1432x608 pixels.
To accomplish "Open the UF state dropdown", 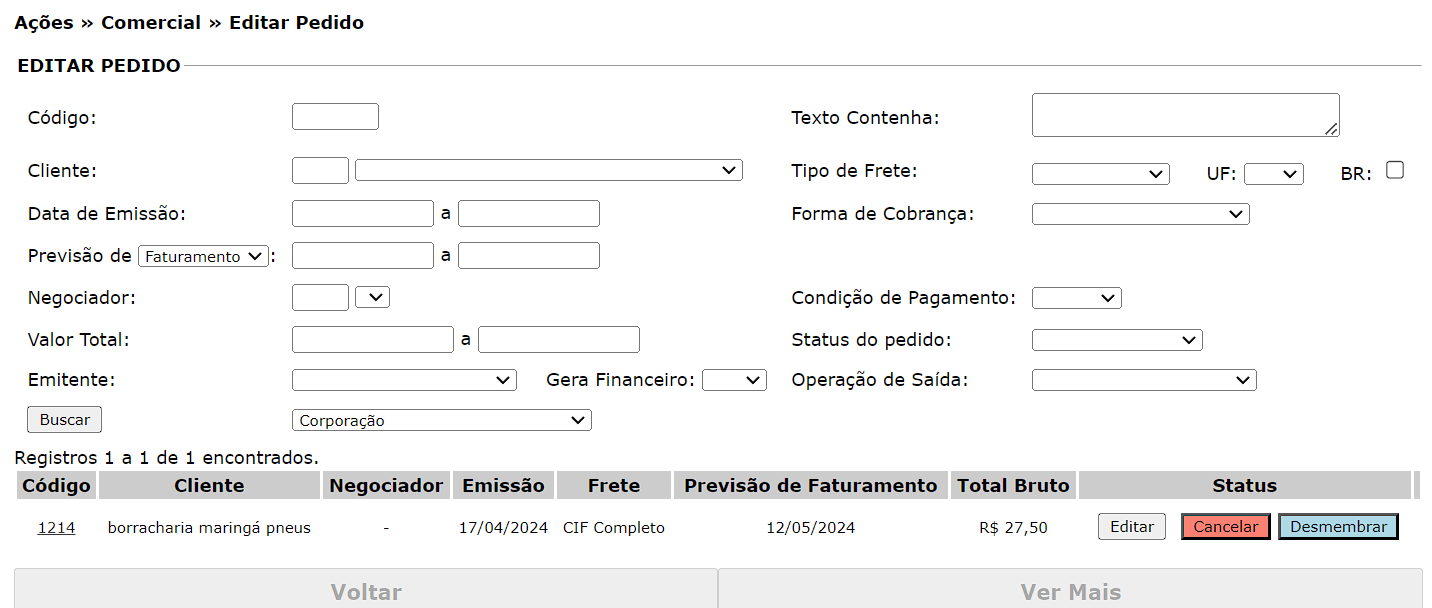I will [x=1273, y=174].
